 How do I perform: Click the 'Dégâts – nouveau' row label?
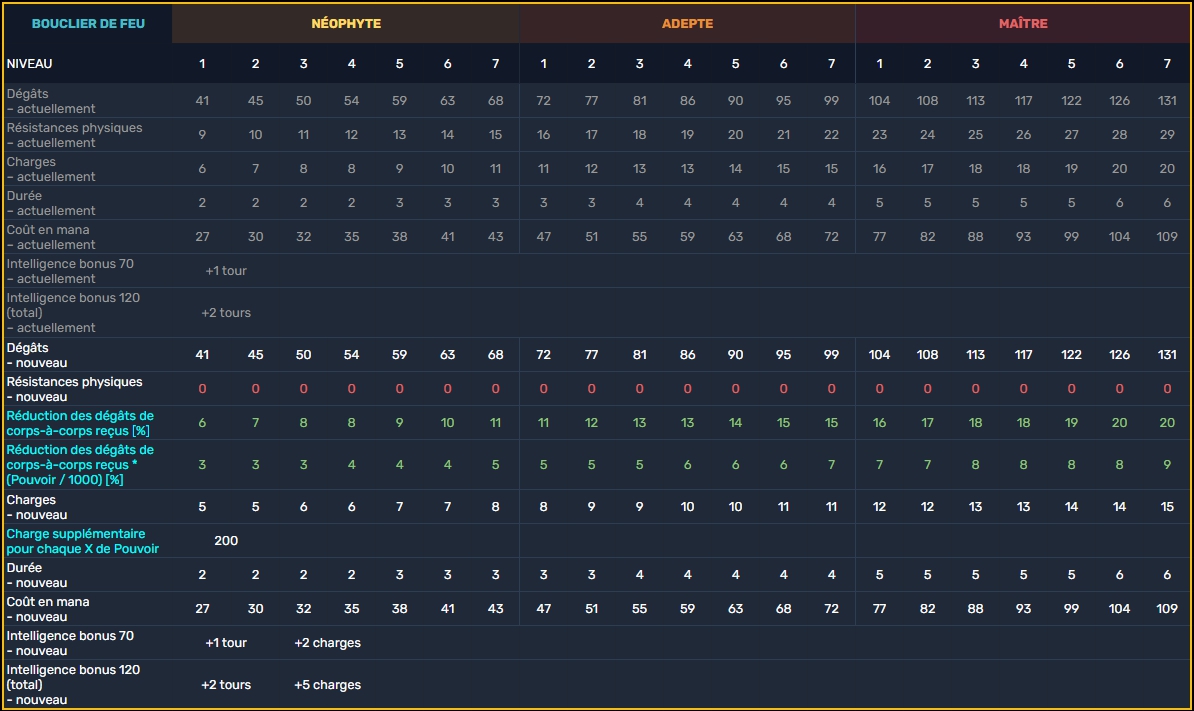point(37,355)
